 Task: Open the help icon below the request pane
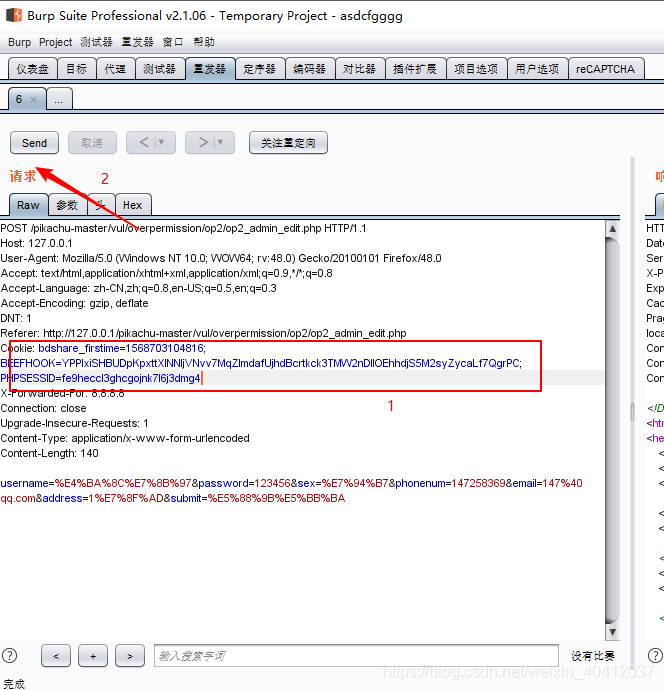[x=10, y=656]
